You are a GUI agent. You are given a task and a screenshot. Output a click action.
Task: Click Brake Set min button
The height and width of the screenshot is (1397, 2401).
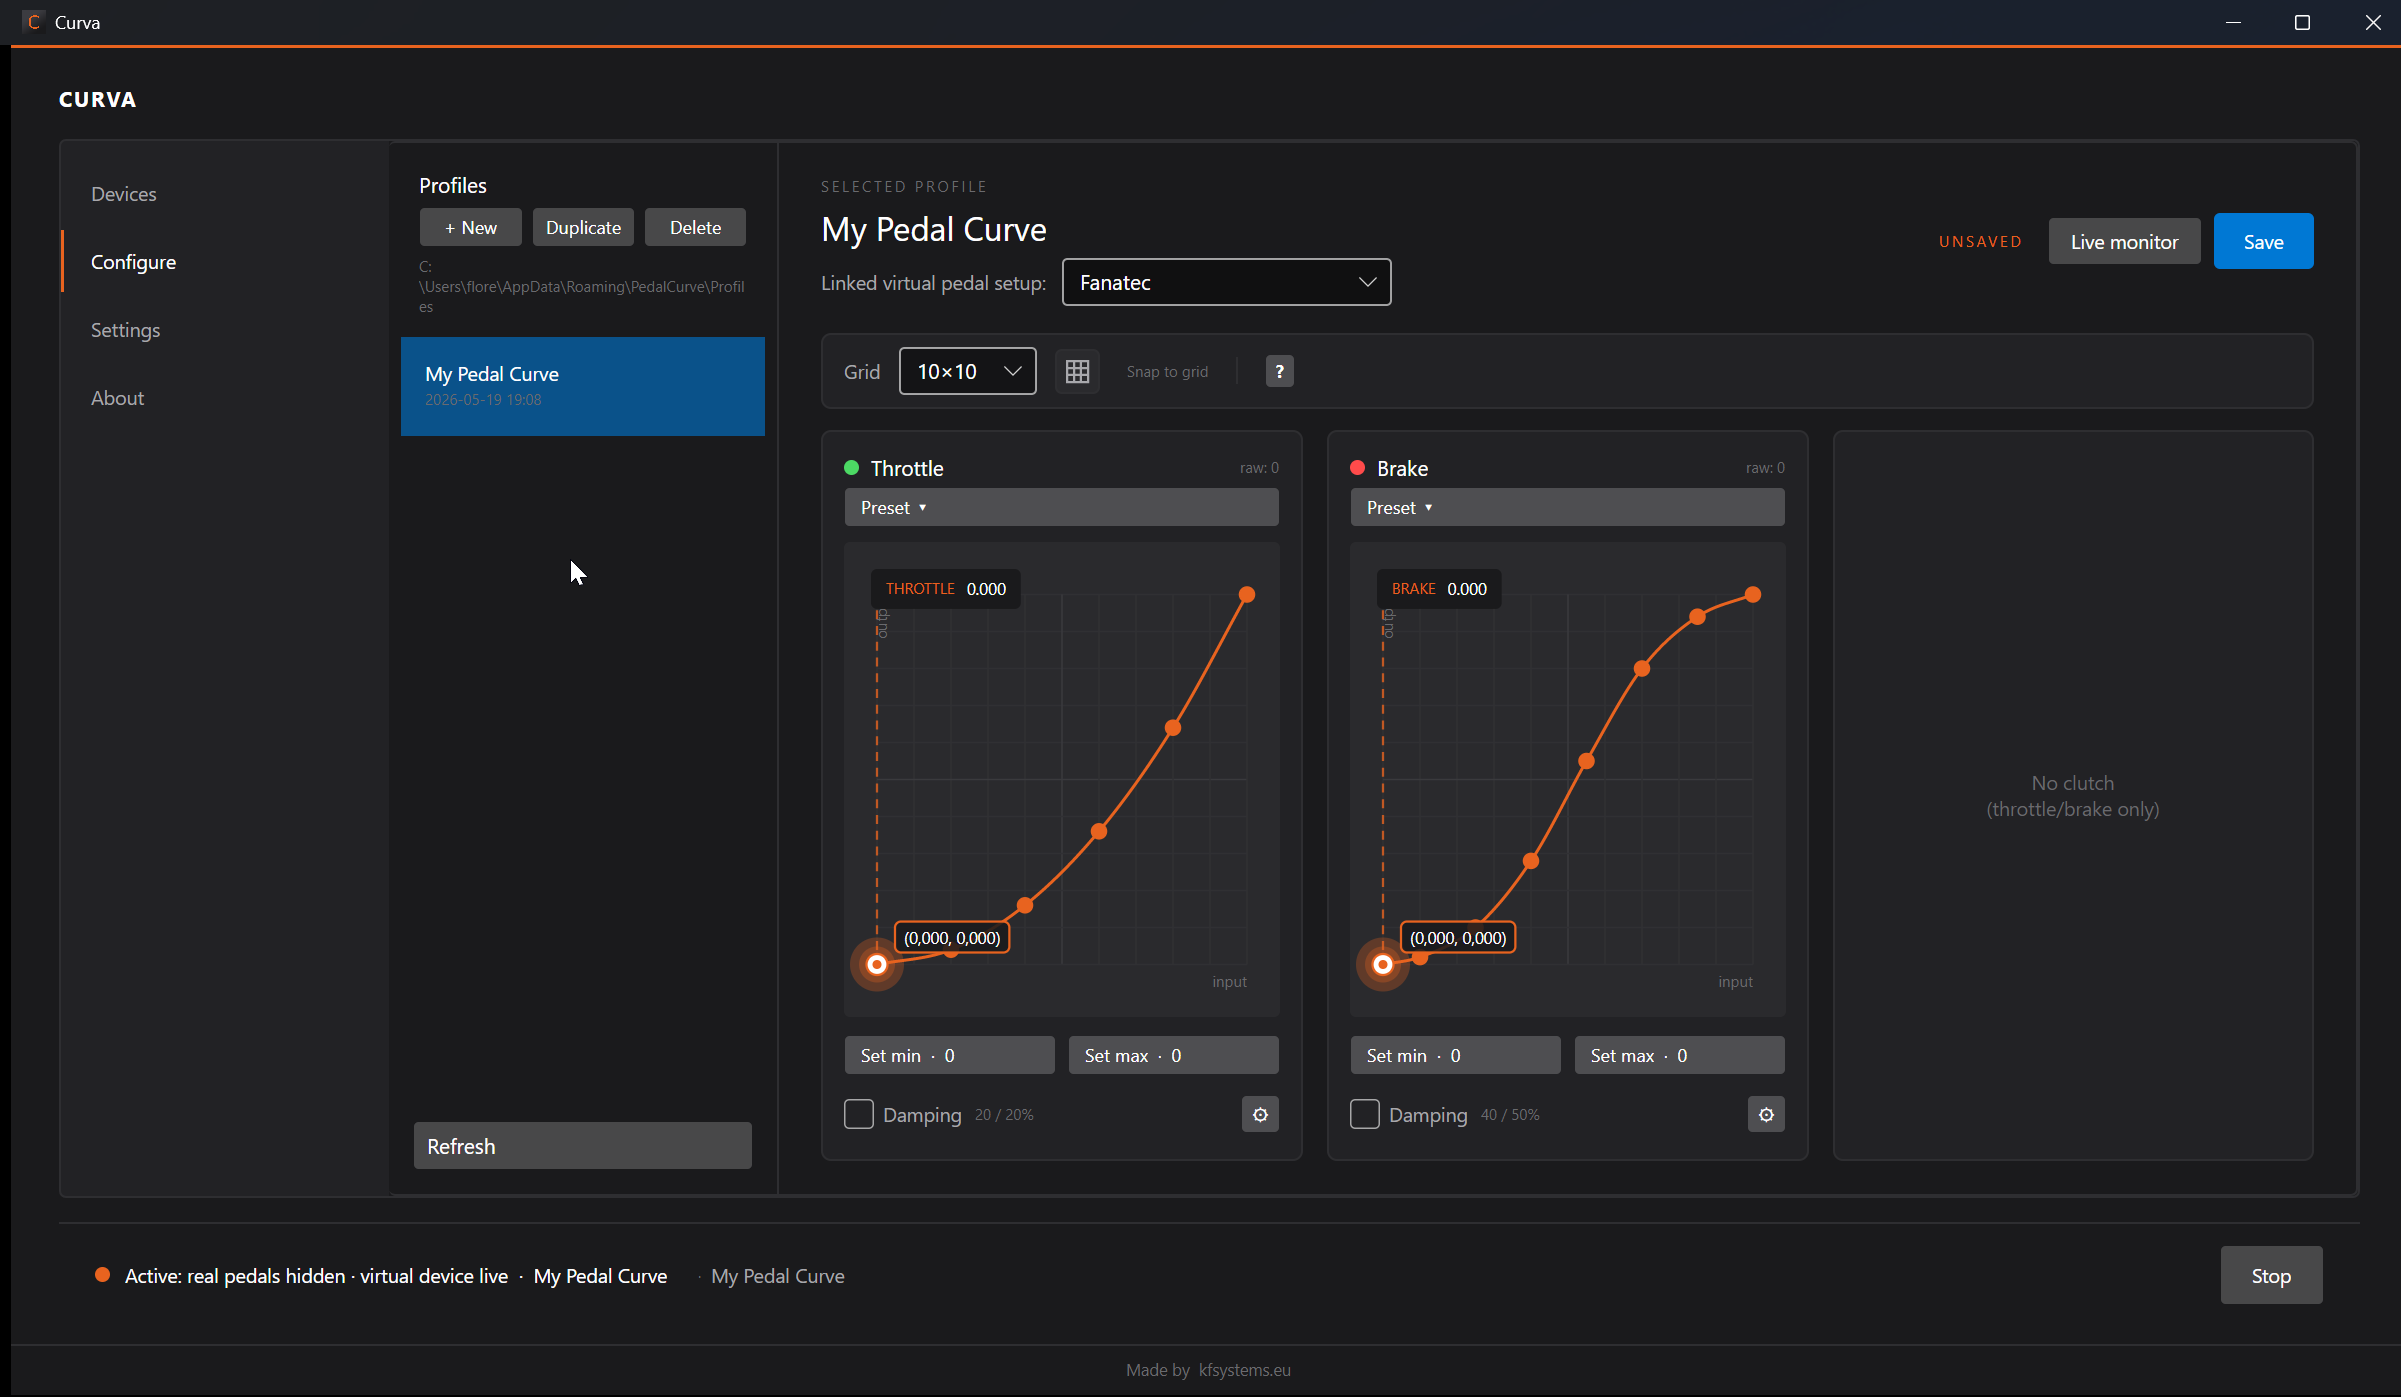(x=1455, y=1055)
